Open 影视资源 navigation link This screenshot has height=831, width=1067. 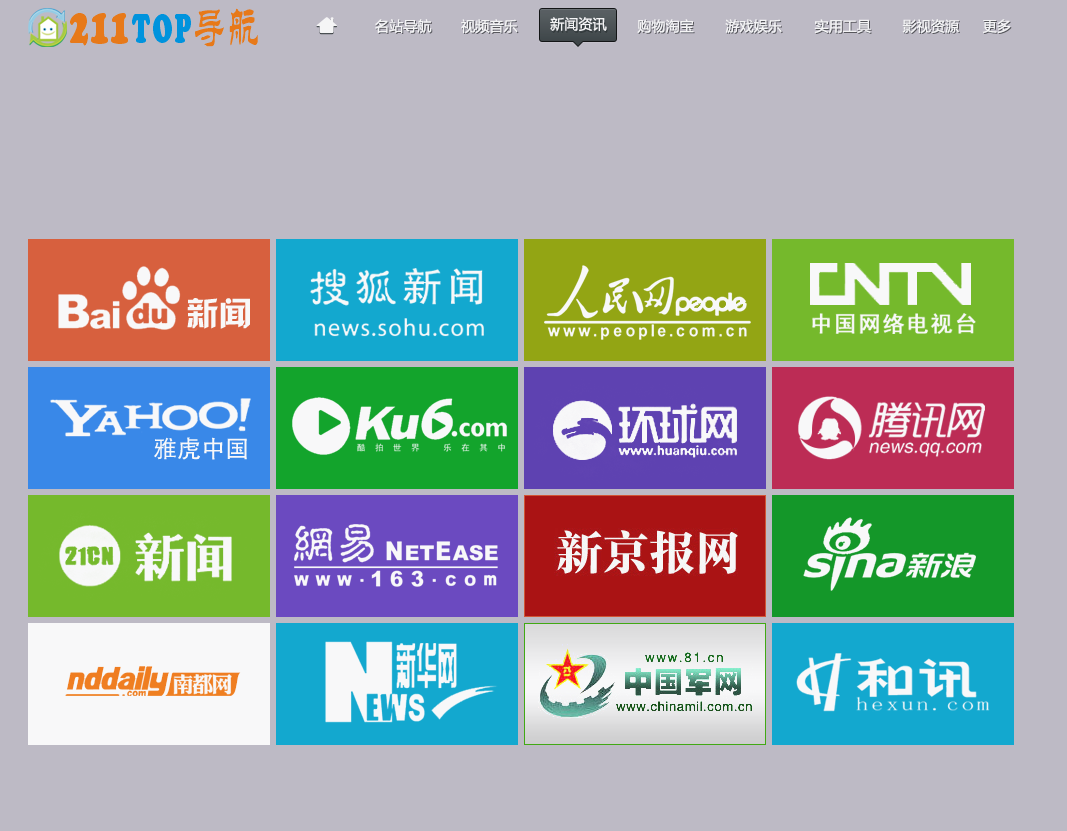click(930, 27)
